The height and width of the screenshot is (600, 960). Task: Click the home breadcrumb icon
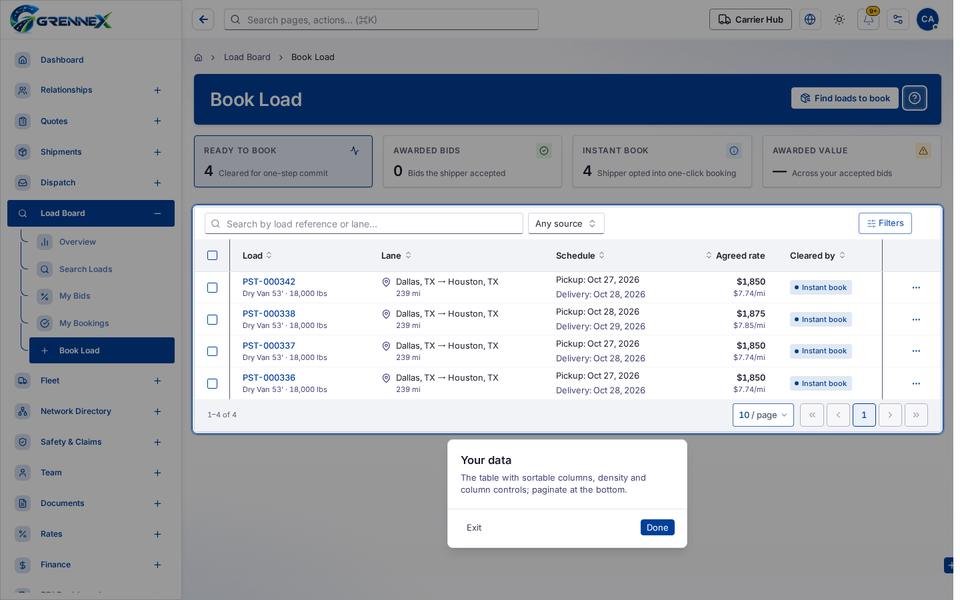(x=198, y=58)
